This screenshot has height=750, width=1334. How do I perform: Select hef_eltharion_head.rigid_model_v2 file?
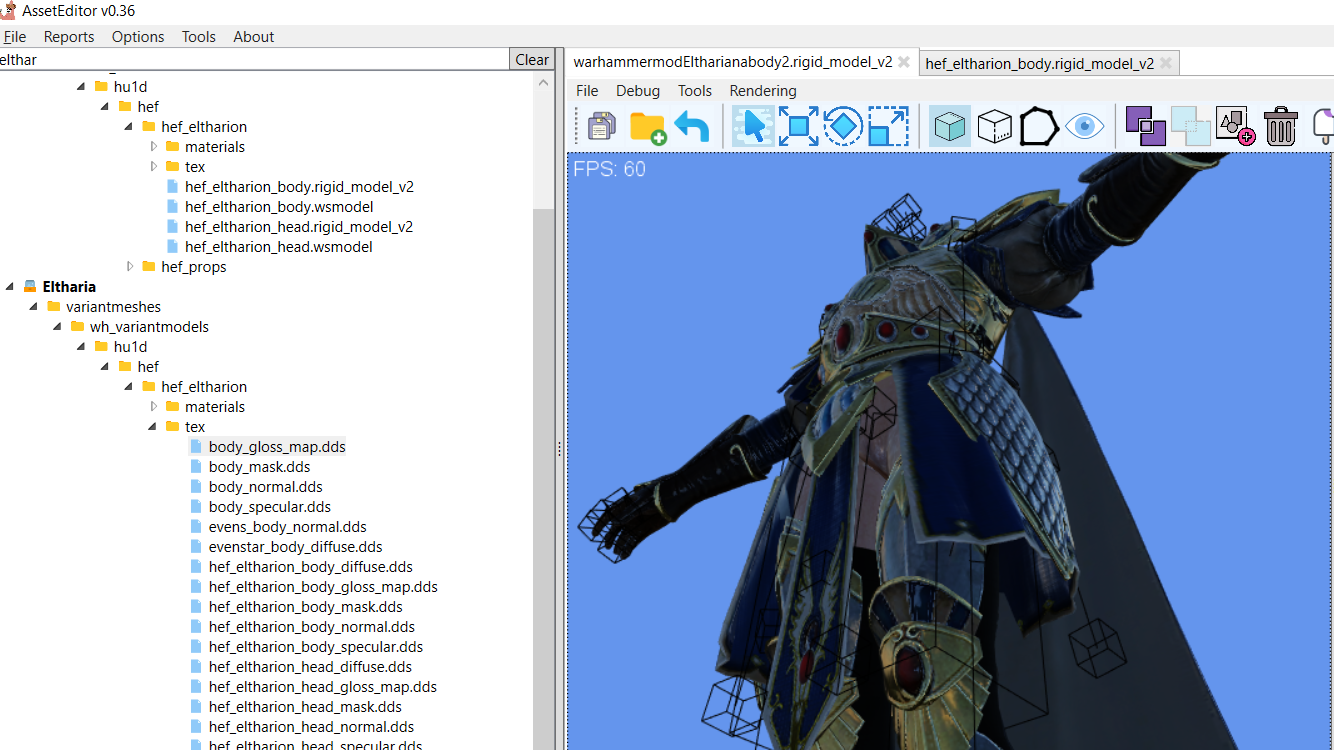[x=299, y=226]
